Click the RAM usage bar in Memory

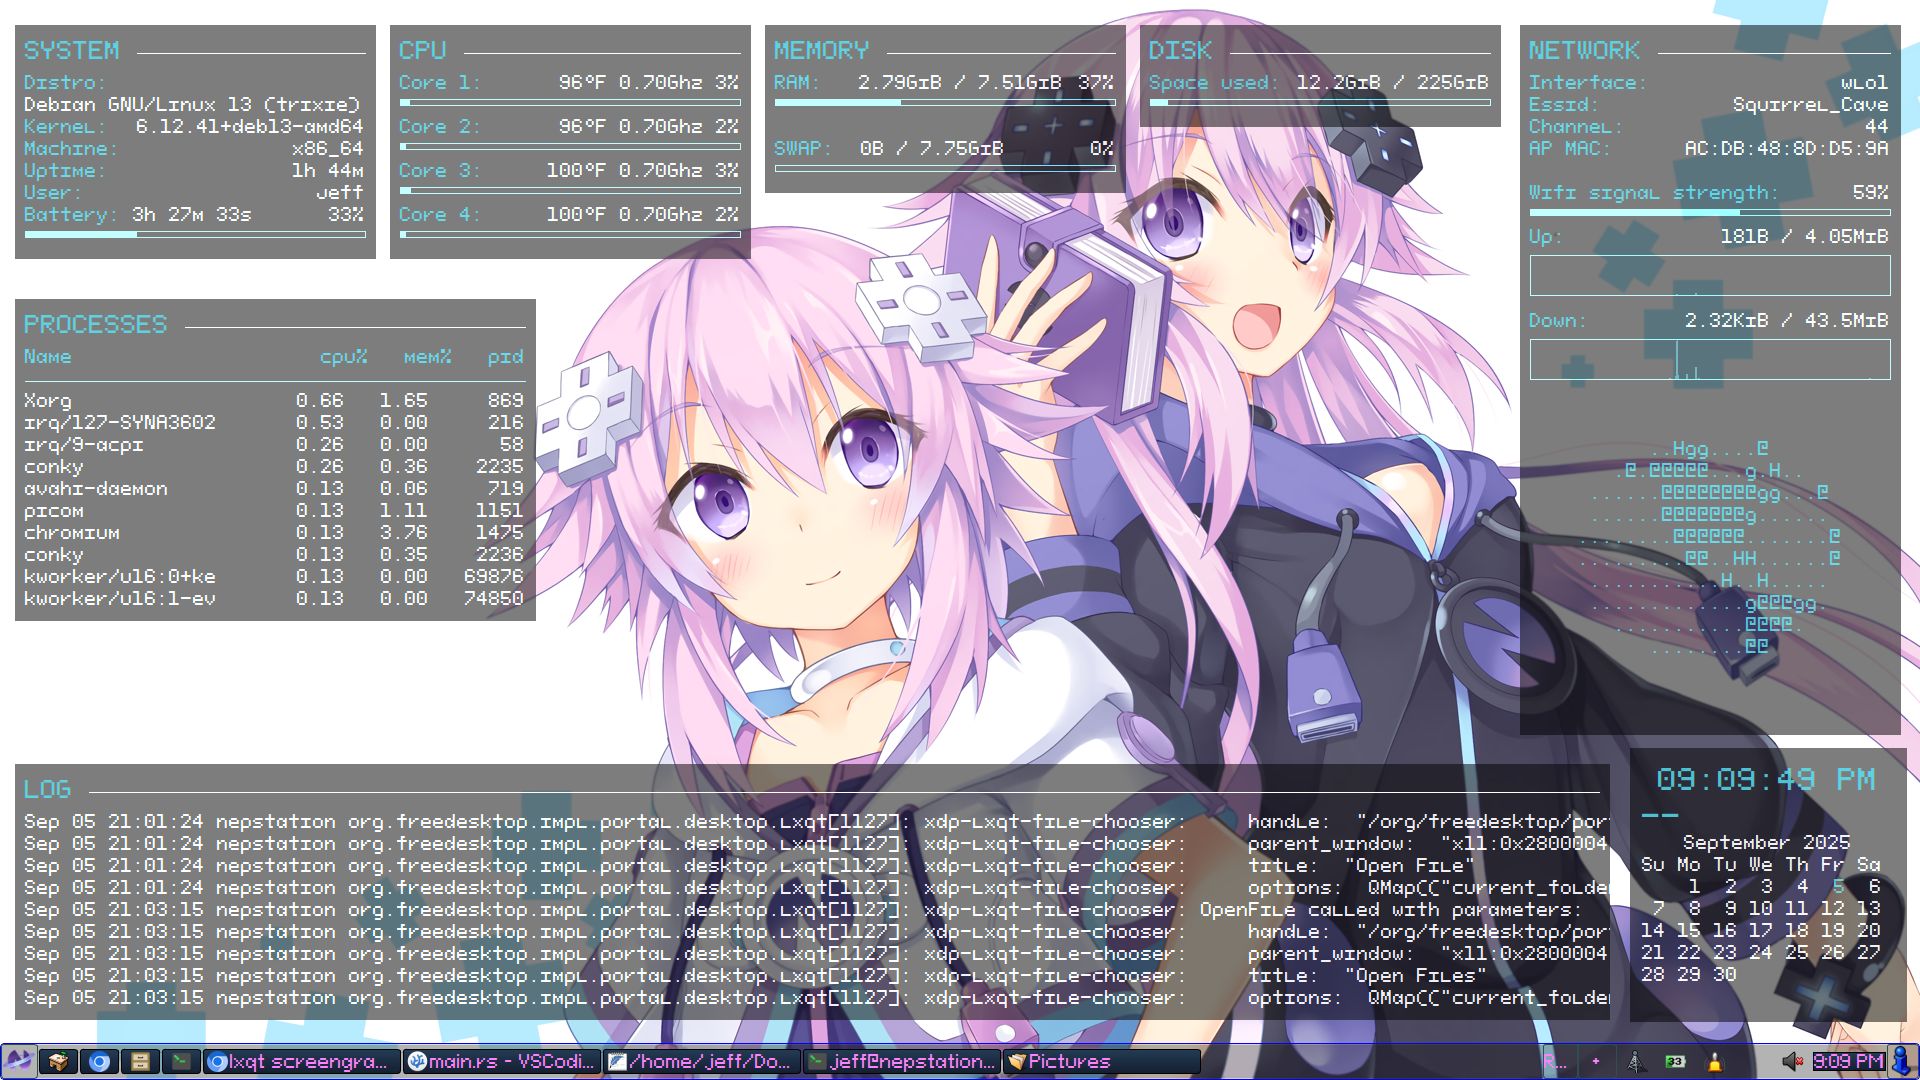pos(944,102)
